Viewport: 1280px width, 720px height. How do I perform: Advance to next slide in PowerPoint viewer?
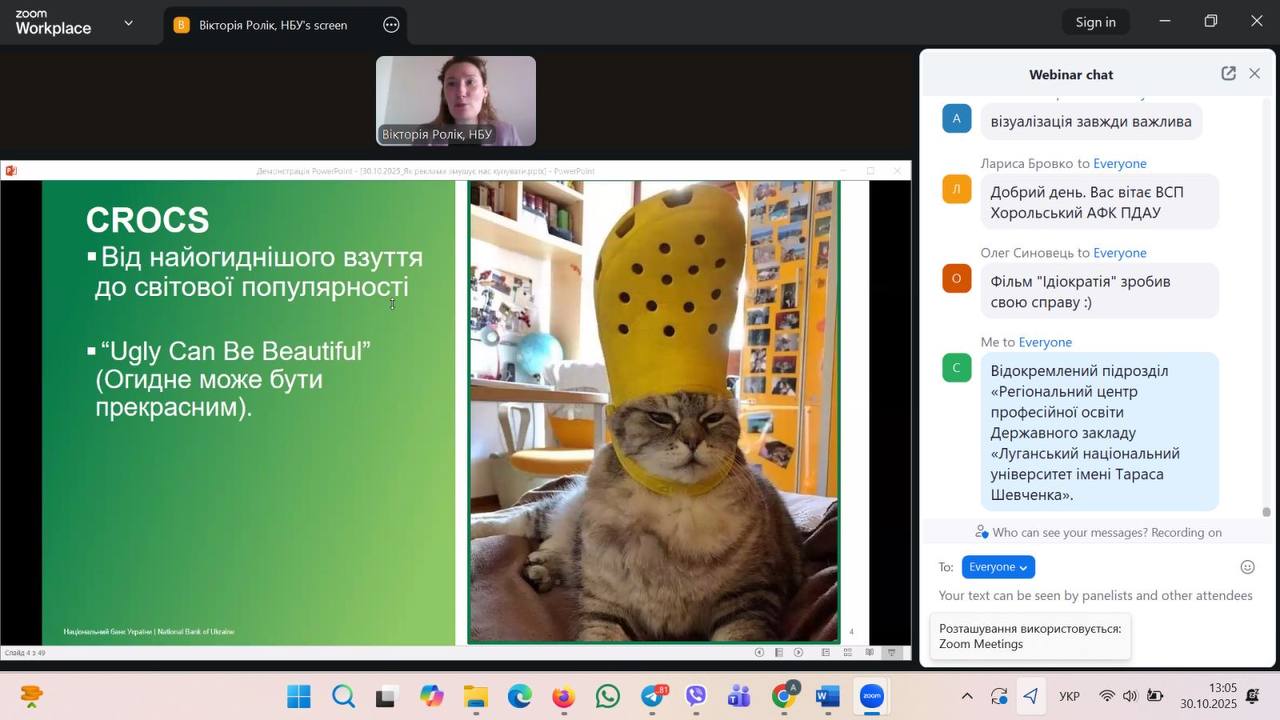click(798, 653)
